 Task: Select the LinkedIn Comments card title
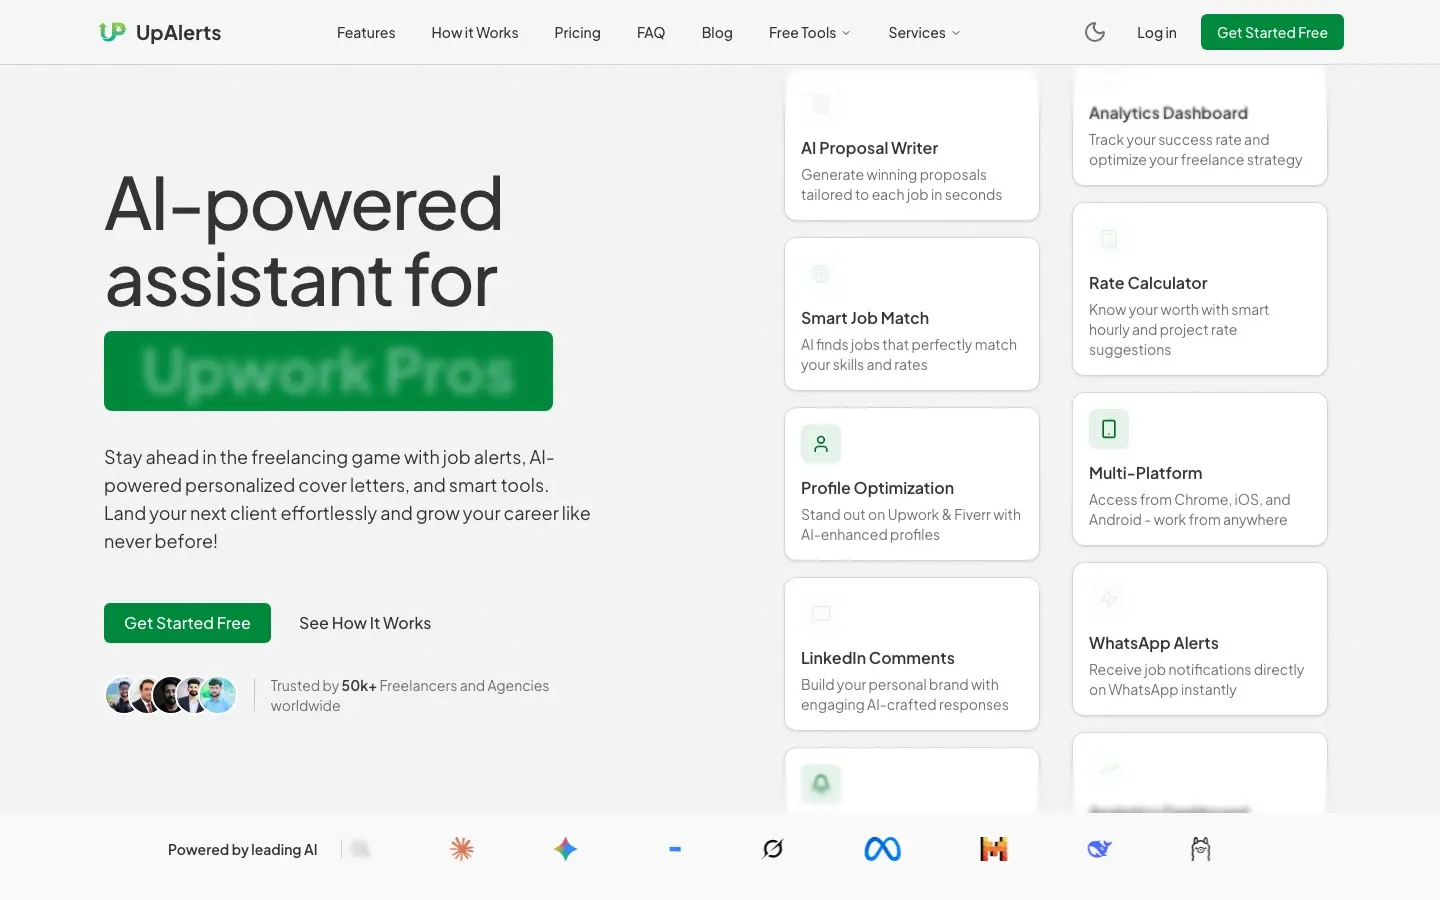coord(878,658)
